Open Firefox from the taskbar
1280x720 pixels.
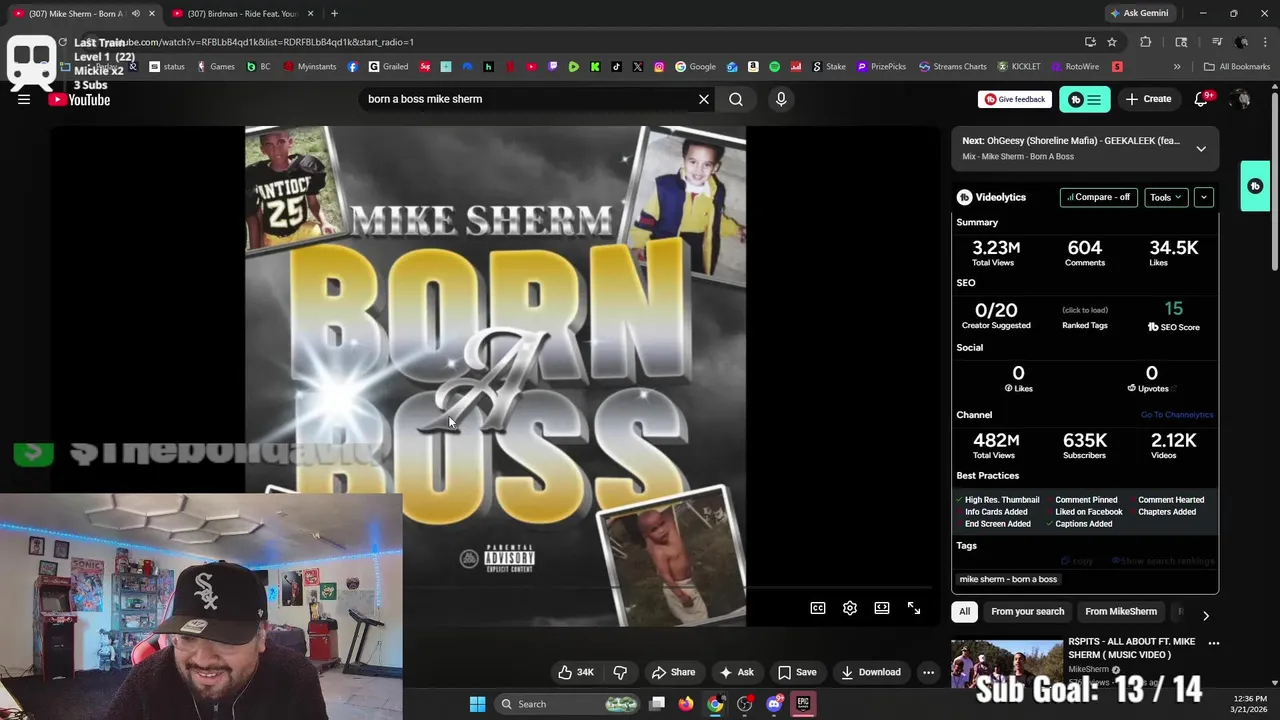coord(686,704)
